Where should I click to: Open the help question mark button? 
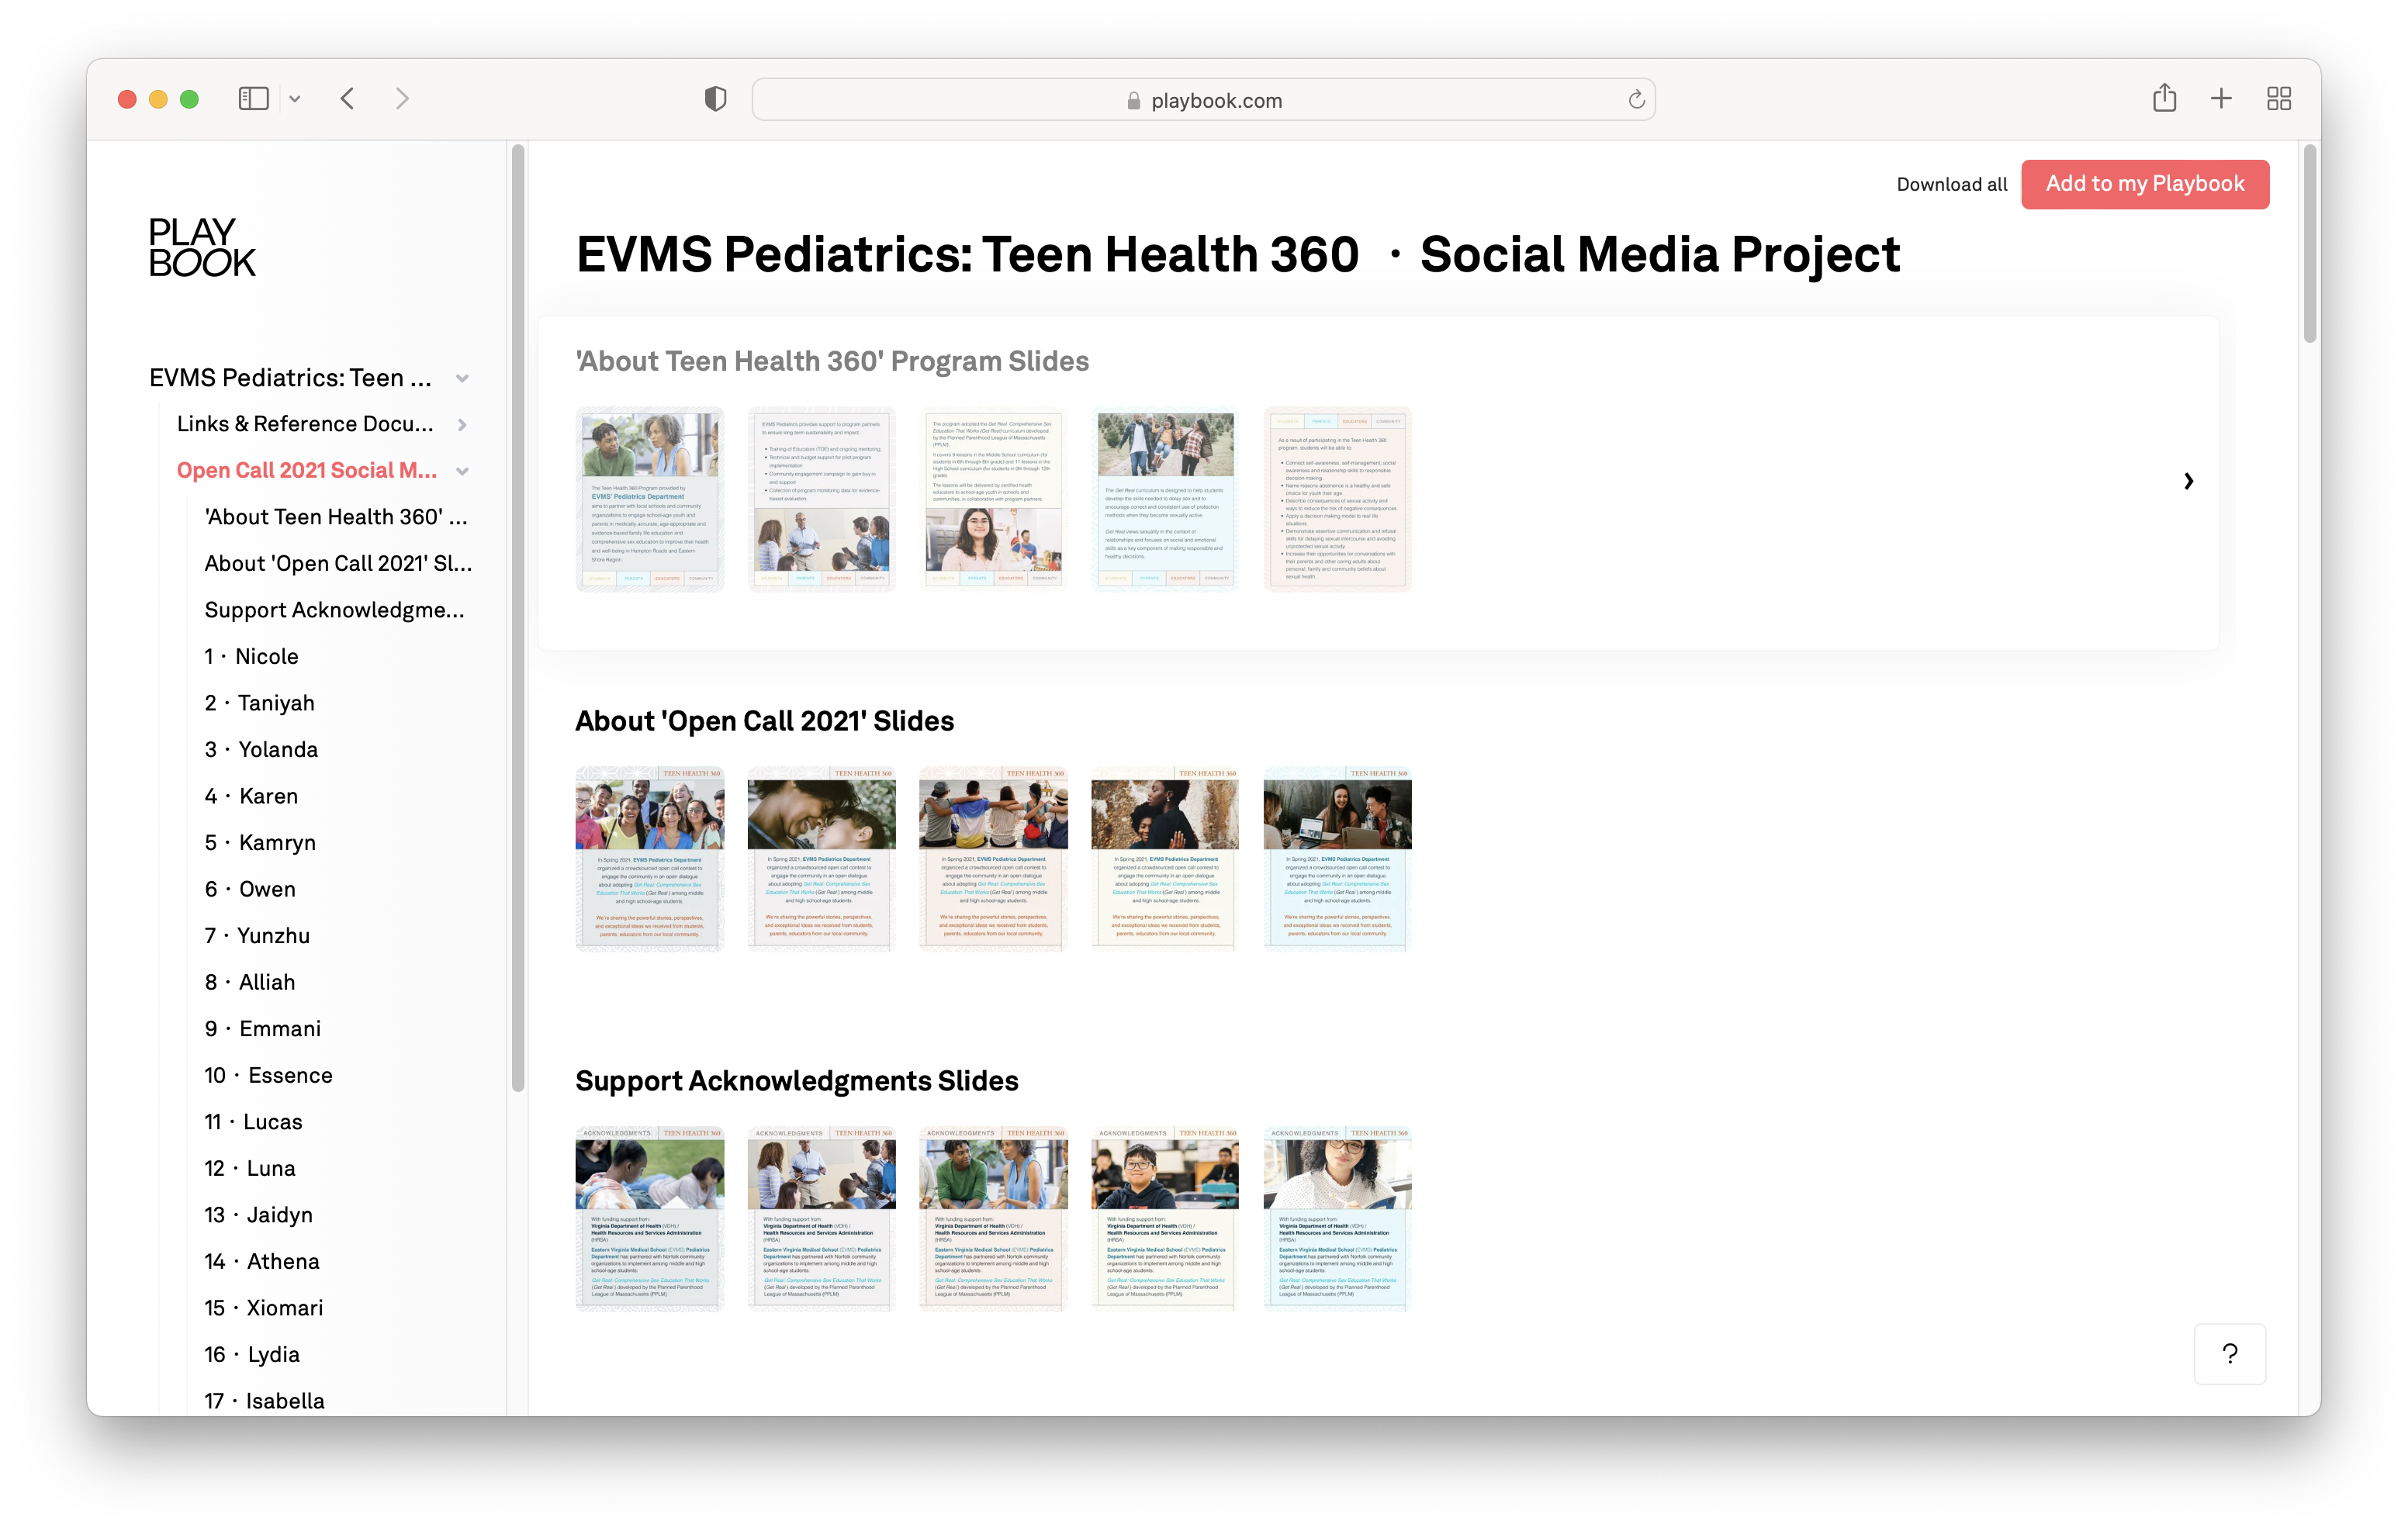(2230, 1354)
